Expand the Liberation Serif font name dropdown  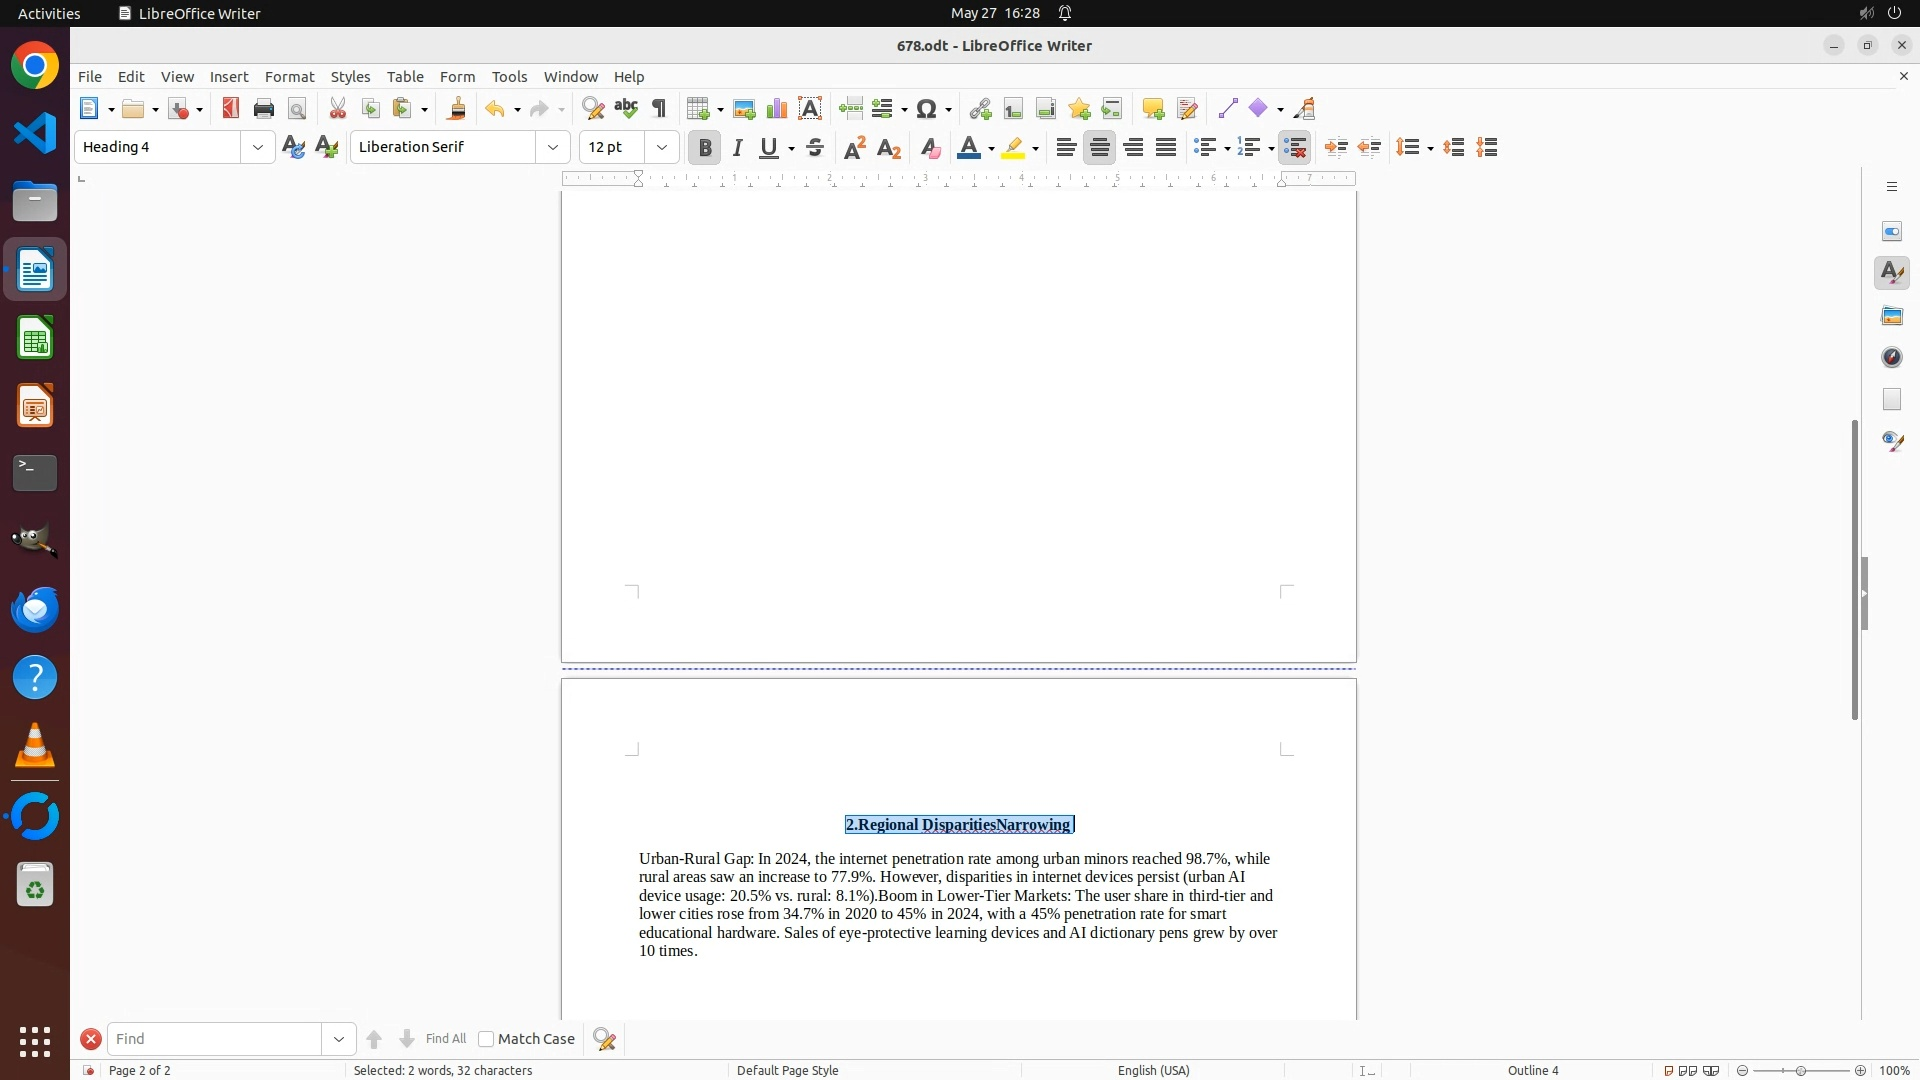(553, 147)
